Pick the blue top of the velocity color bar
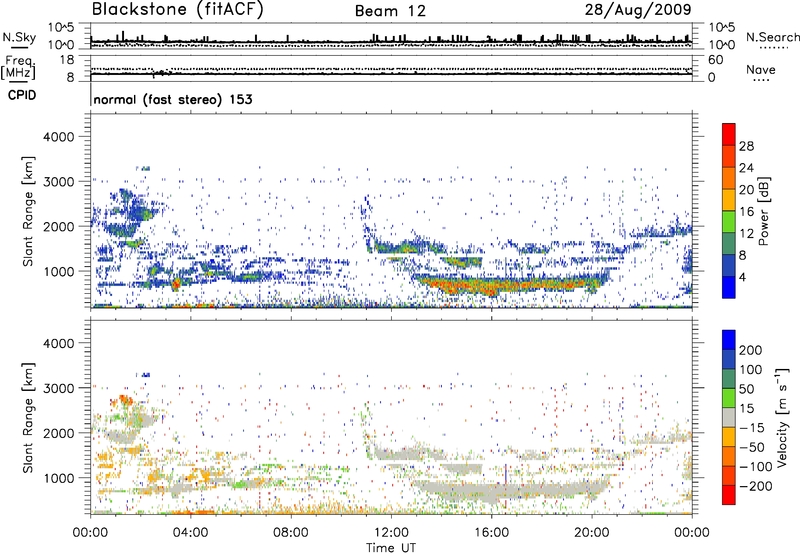This screenshot has width=800, height=554. tap(729, 340)
